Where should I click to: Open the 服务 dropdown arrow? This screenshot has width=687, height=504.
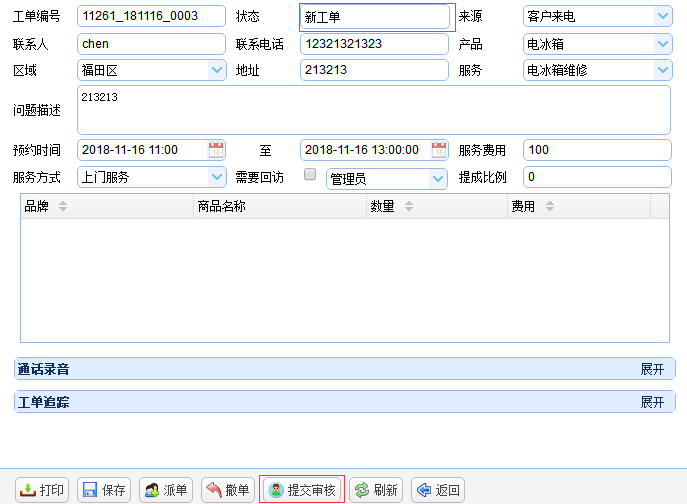[663, 70]
